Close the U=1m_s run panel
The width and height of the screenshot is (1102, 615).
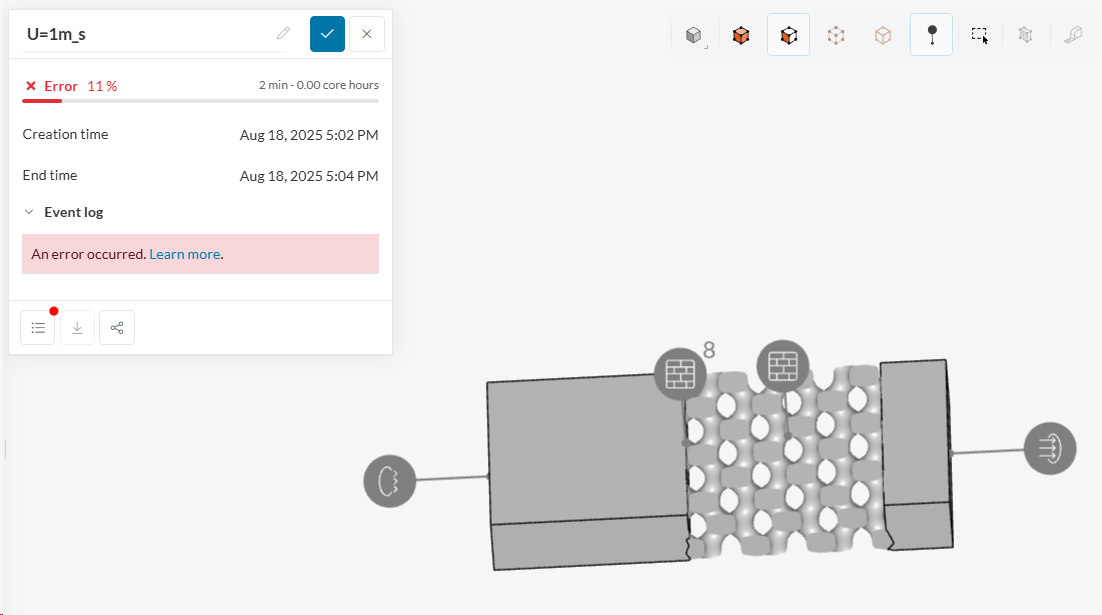tap(367, 34)
